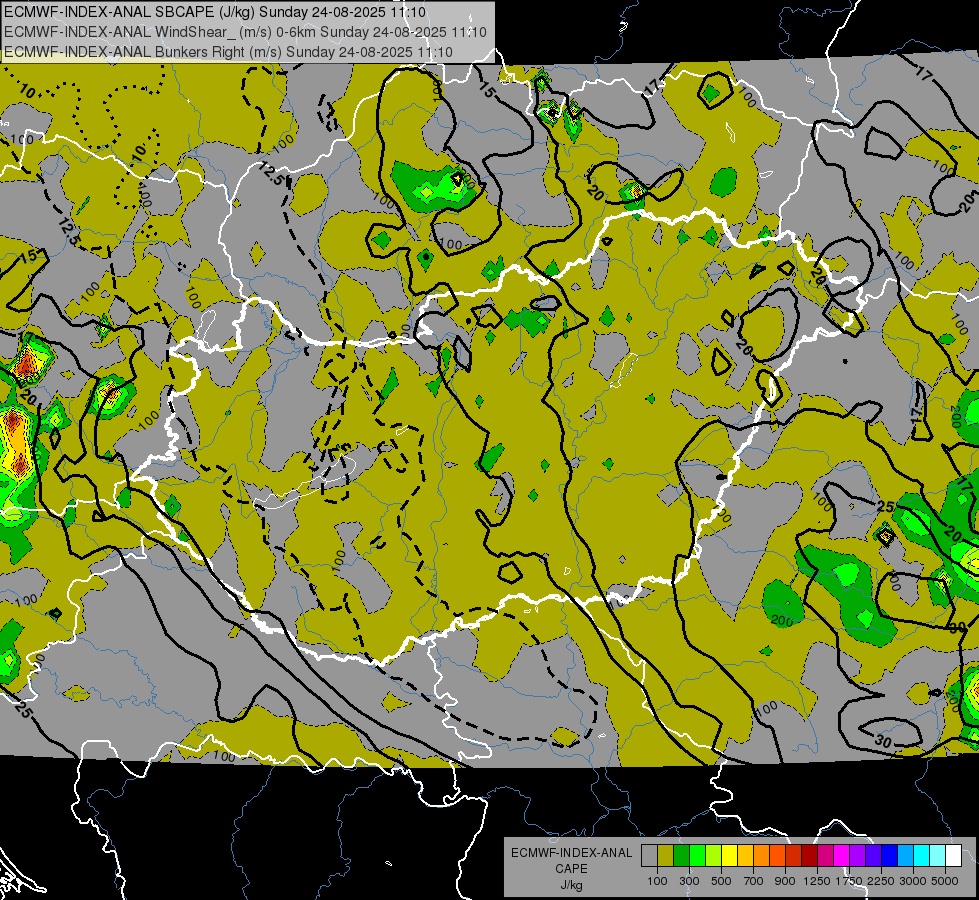The image size is (979, 900).
Task: Click the legend value 500
Action: click(721, 881)
